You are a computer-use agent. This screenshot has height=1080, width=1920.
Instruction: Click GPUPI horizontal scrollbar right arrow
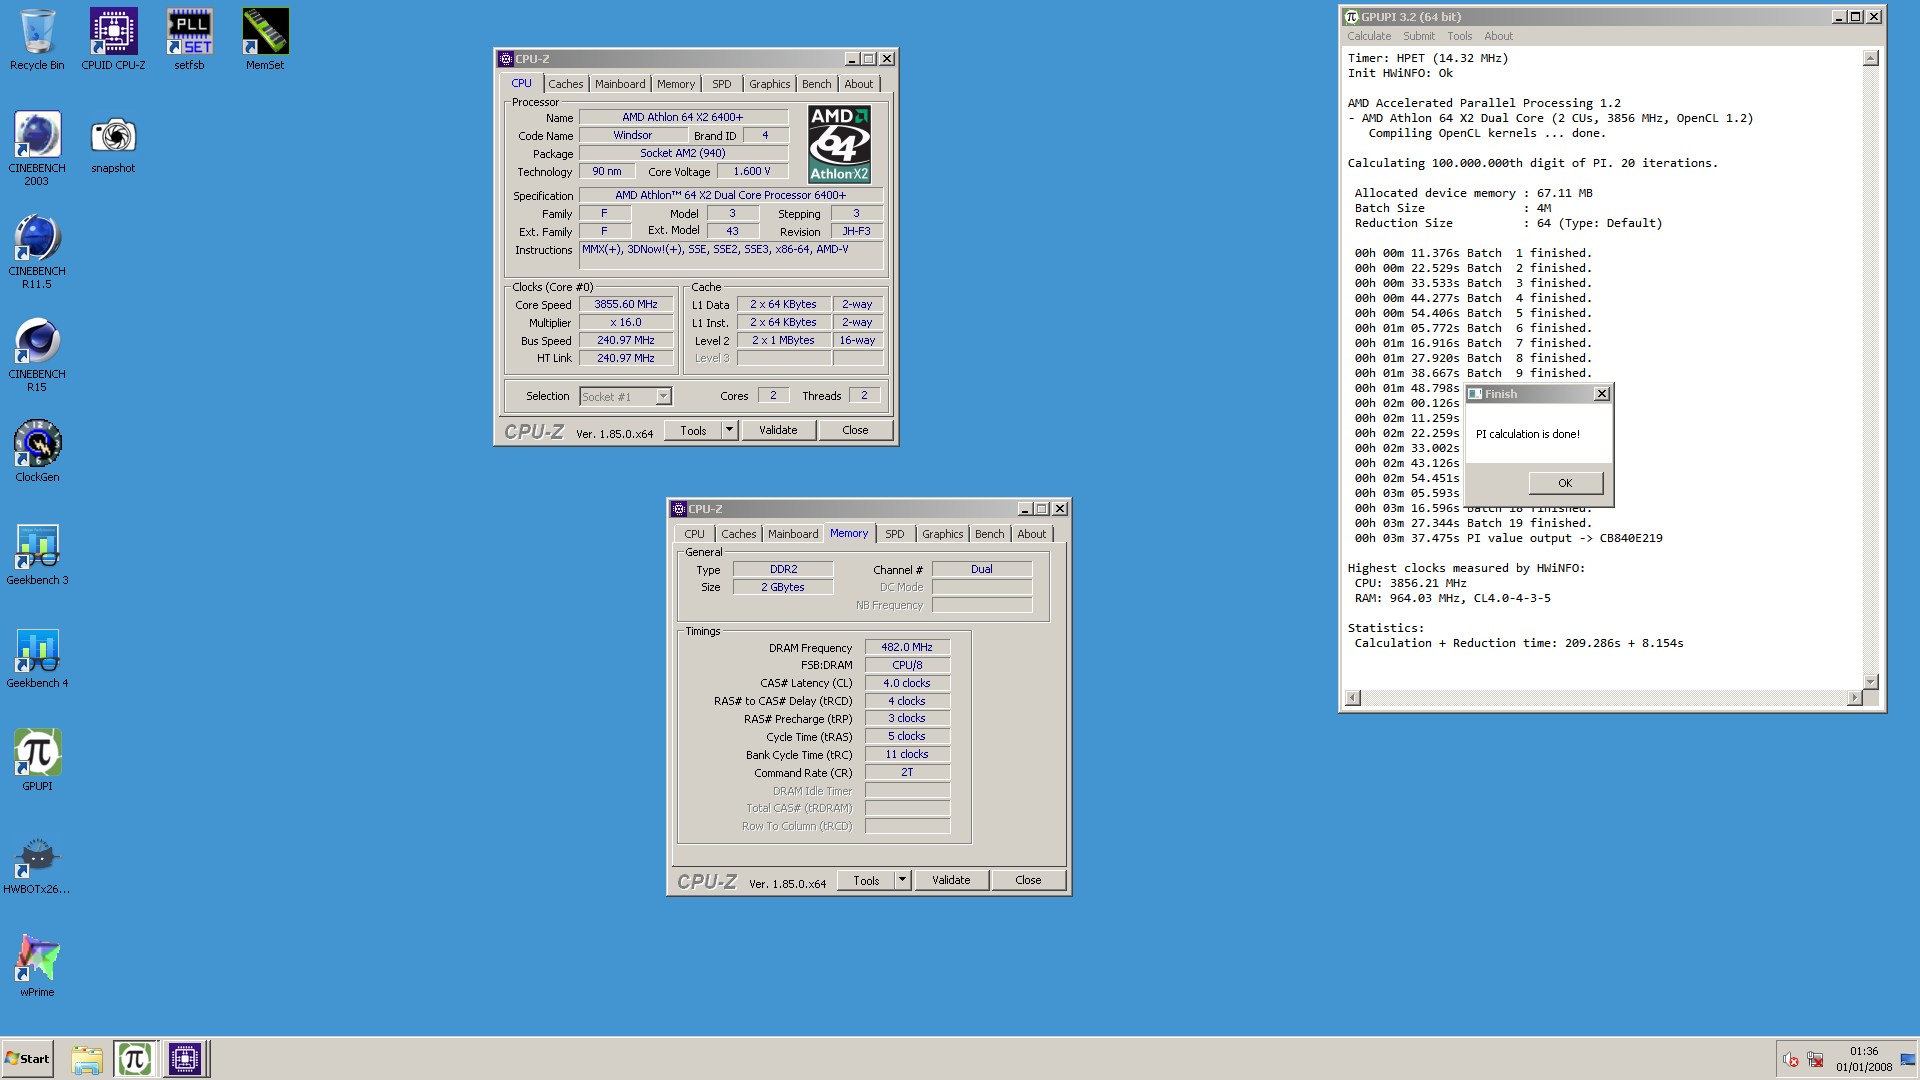pos(1855,697)
